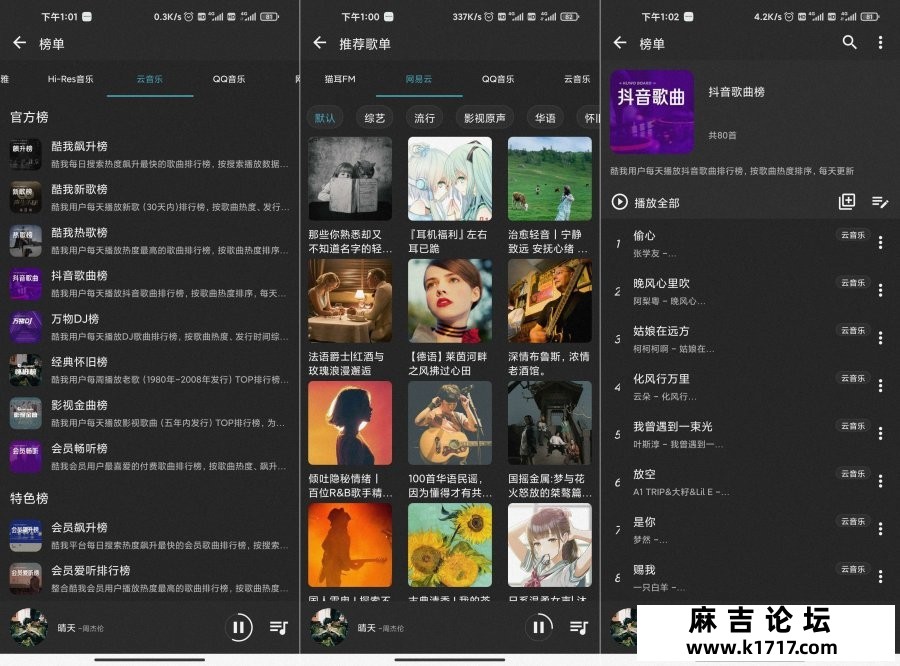Image resolution: width=900 pixels, height=666 pixels.
Task: Open the 会员爱听排行榜 chart
Action: coord(149,579)
